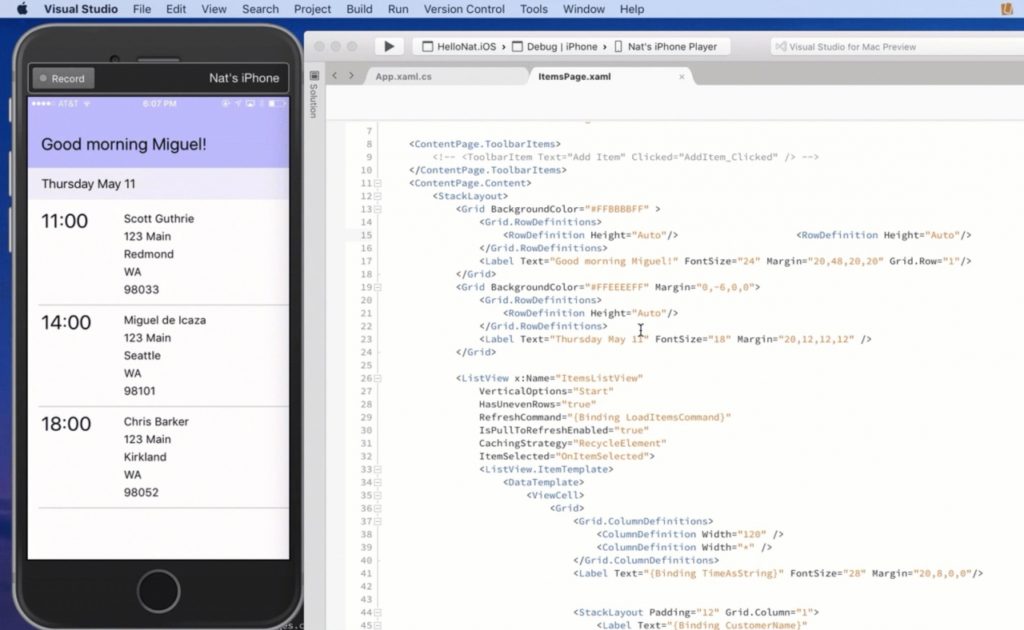Screen dimensions: 1024x630
Task: Collapse the Grid fold at line 13
Action: click(378, 210)
